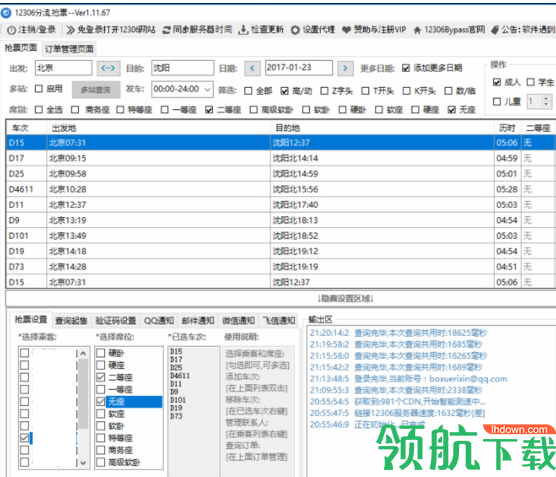
Task: Click the 车次 column header
Action: pyautogui.click(x=27, y=128)
